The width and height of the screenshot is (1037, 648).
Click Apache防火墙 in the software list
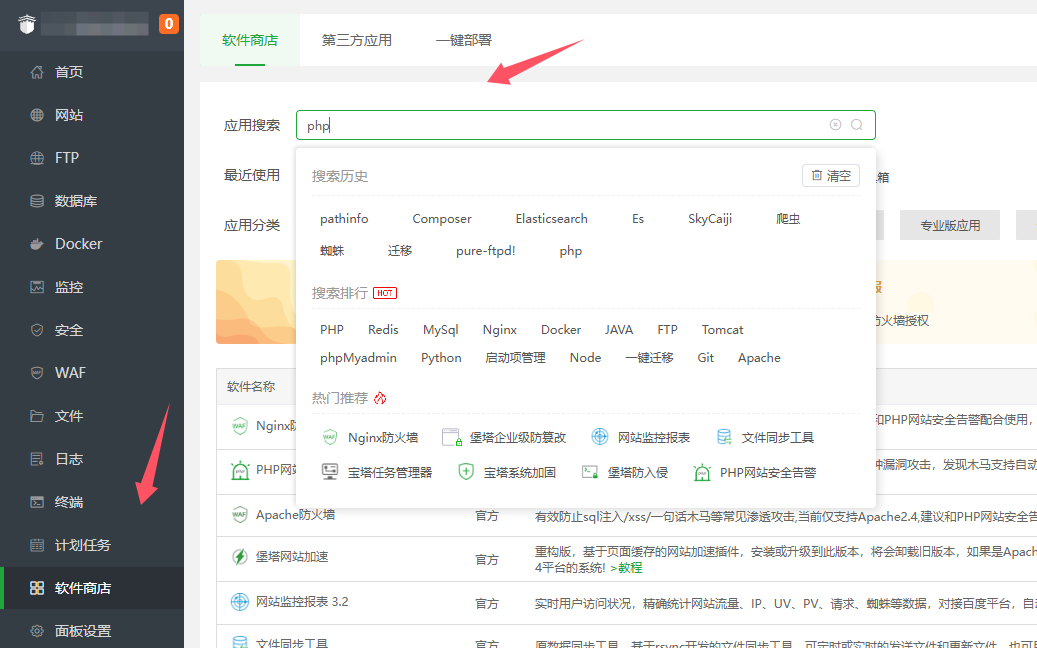click(x=295, y=514)
